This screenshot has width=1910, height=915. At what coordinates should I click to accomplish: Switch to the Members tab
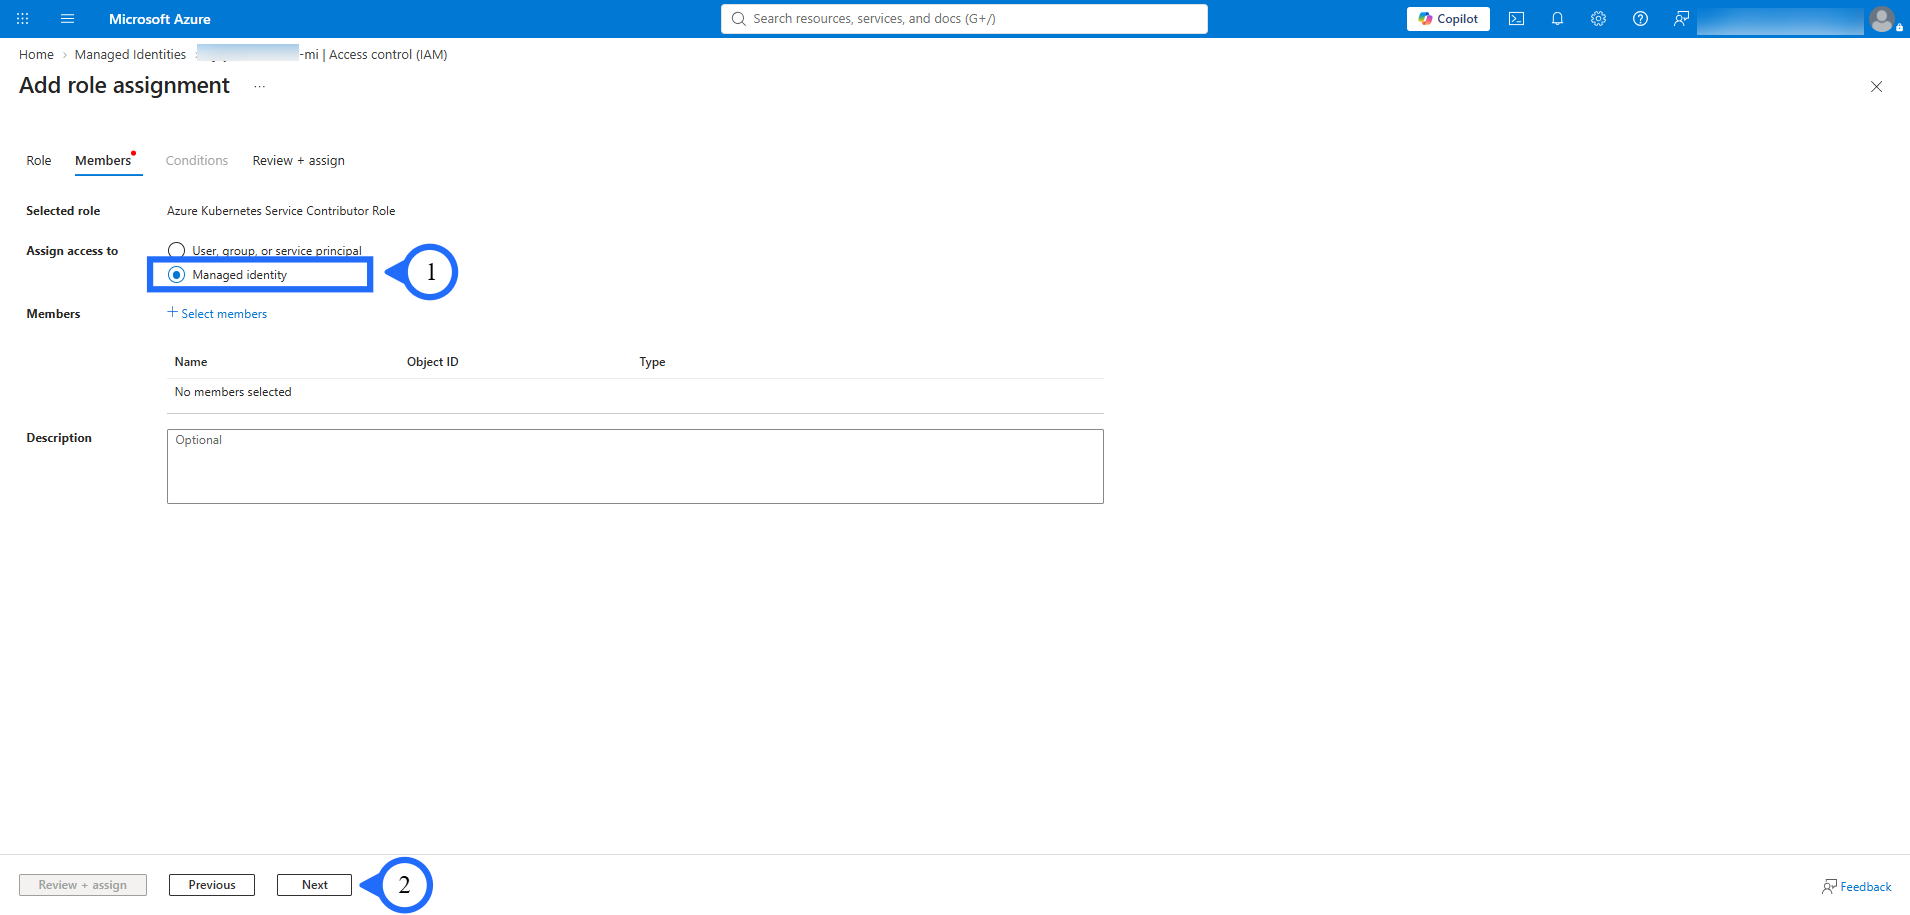point(103,161)
